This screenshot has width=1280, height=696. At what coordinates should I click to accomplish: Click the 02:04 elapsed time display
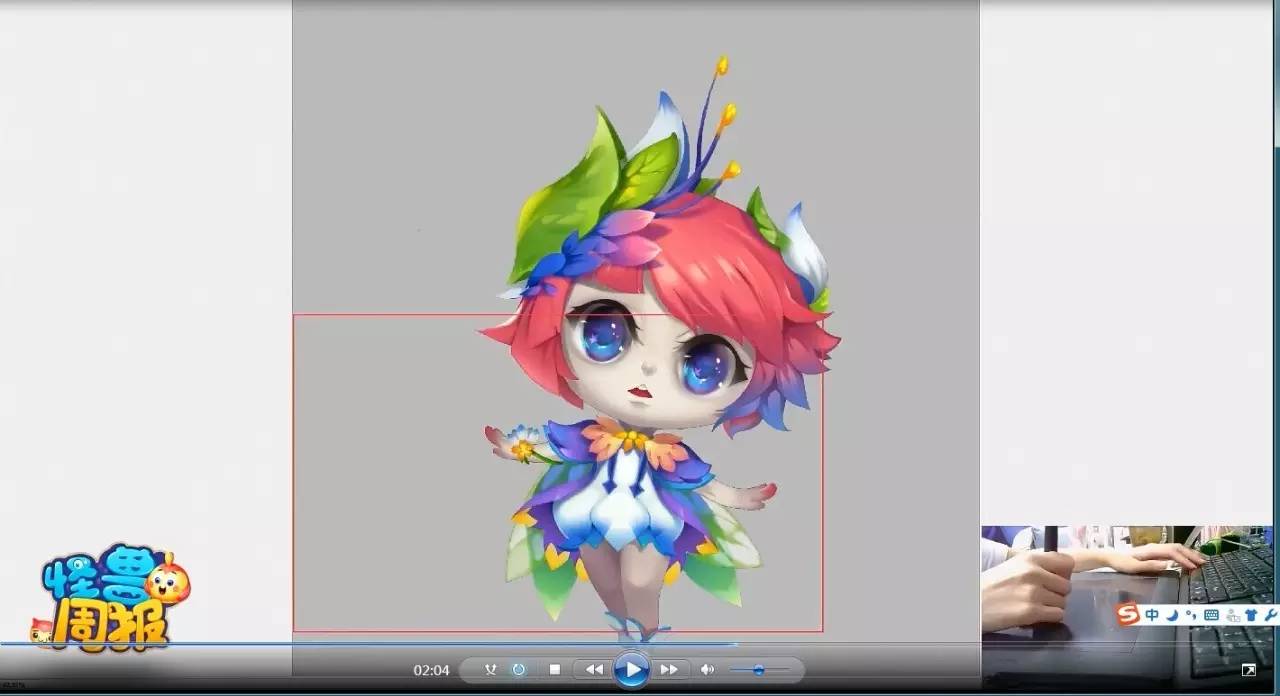point(431,670)
